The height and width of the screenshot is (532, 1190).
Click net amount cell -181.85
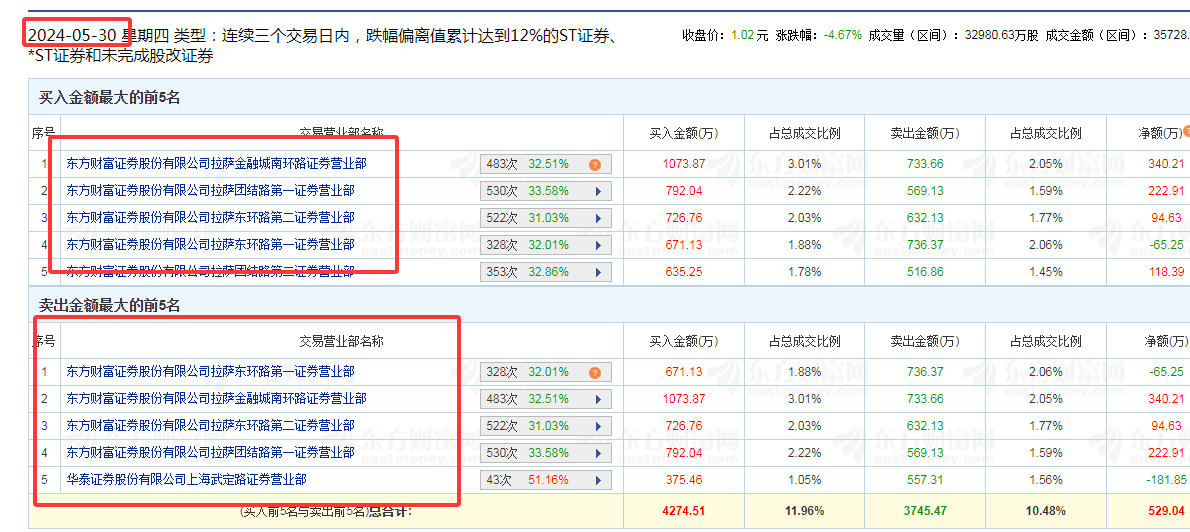1165,480
